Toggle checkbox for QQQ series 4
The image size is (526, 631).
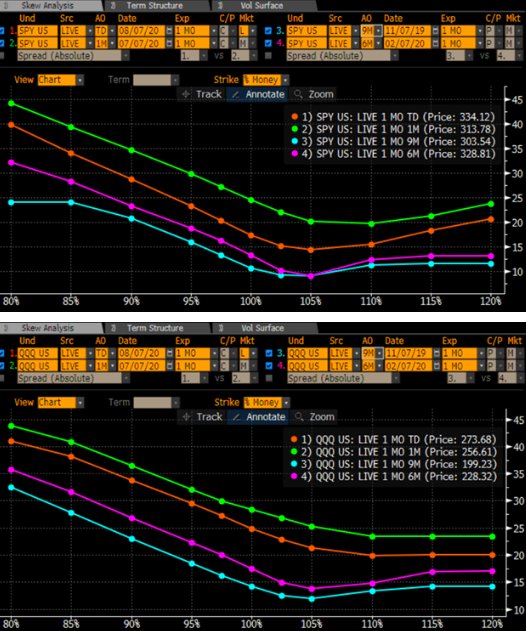pyautogui.click(x=269, y=366)
